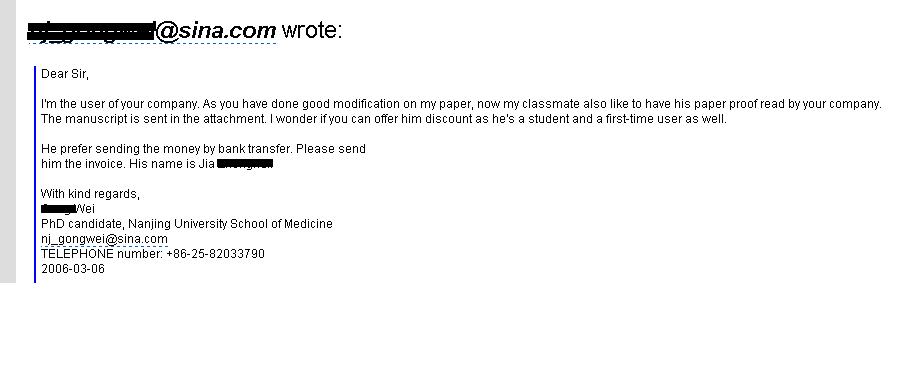Click the blacked-out name before "Wei"

click(58, 209)
